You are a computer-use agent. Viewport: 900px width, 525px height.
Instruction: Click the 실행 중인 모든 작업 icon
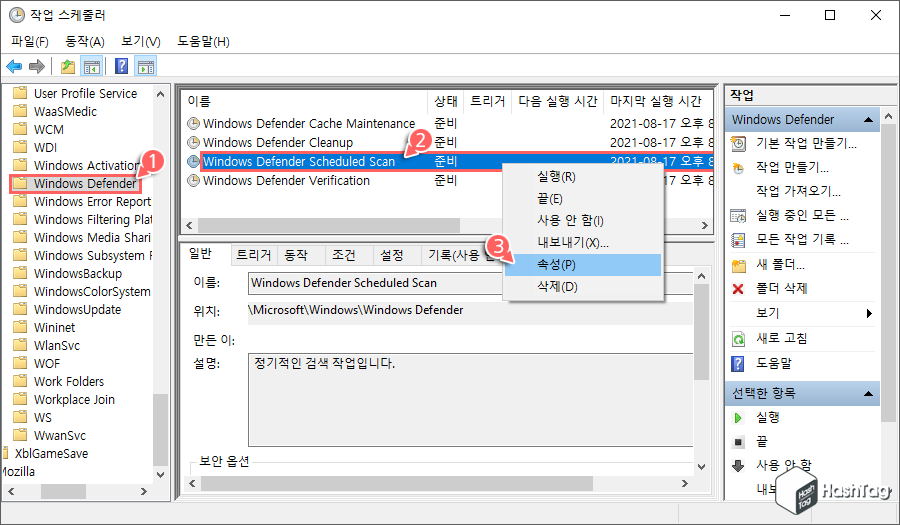738,216
